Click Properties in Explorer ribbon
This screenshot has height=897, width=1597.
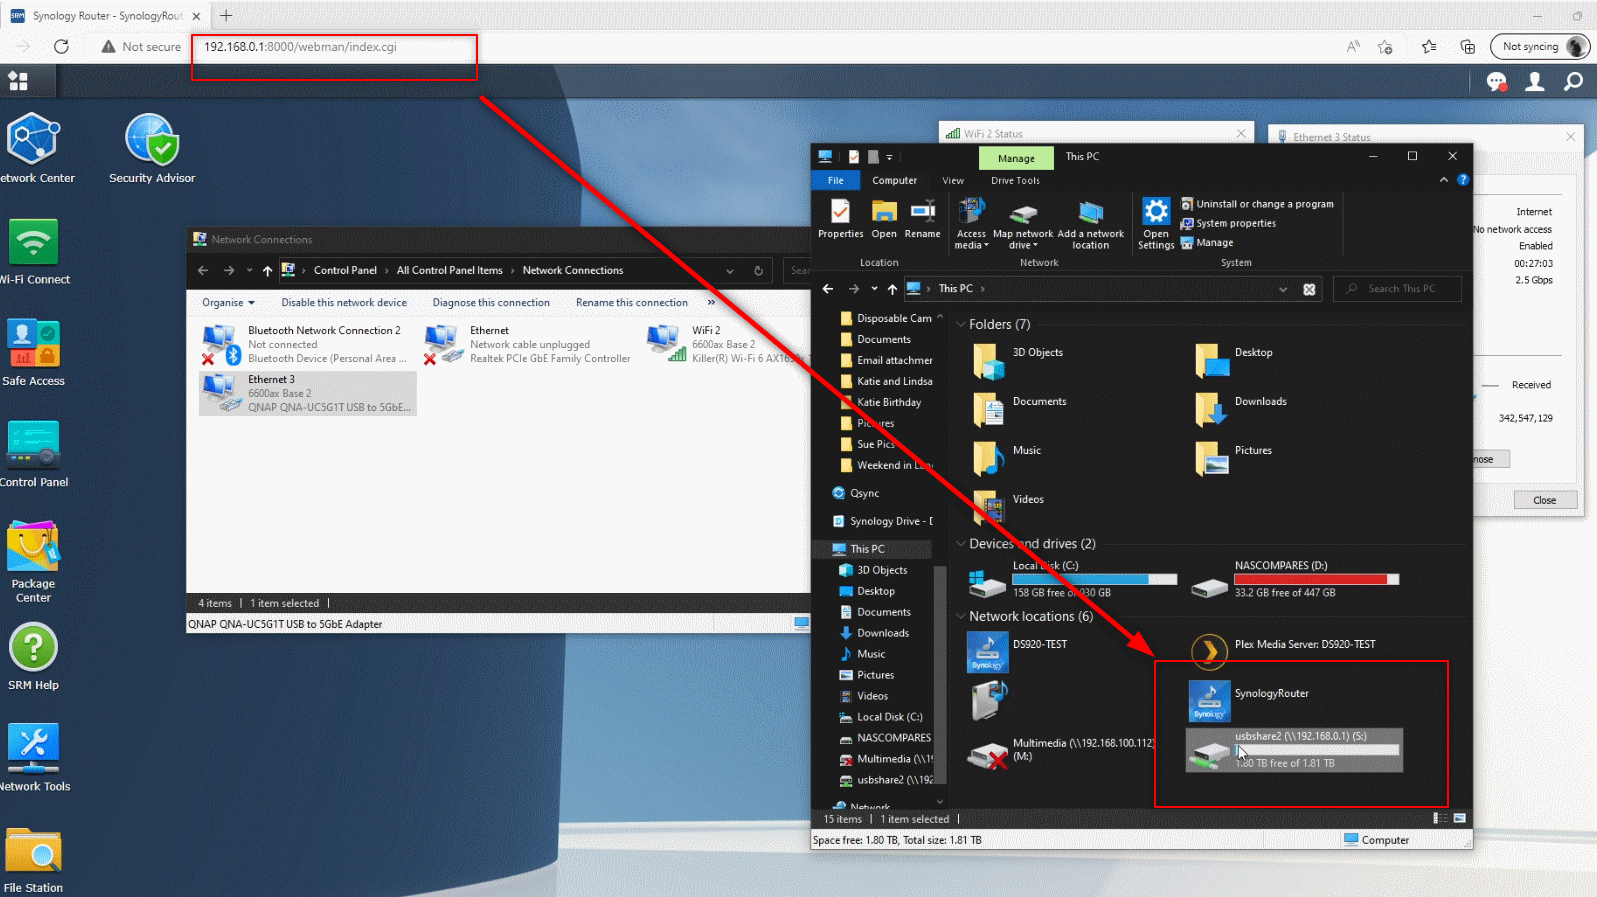pyautogui.click(x=840, y=219)
